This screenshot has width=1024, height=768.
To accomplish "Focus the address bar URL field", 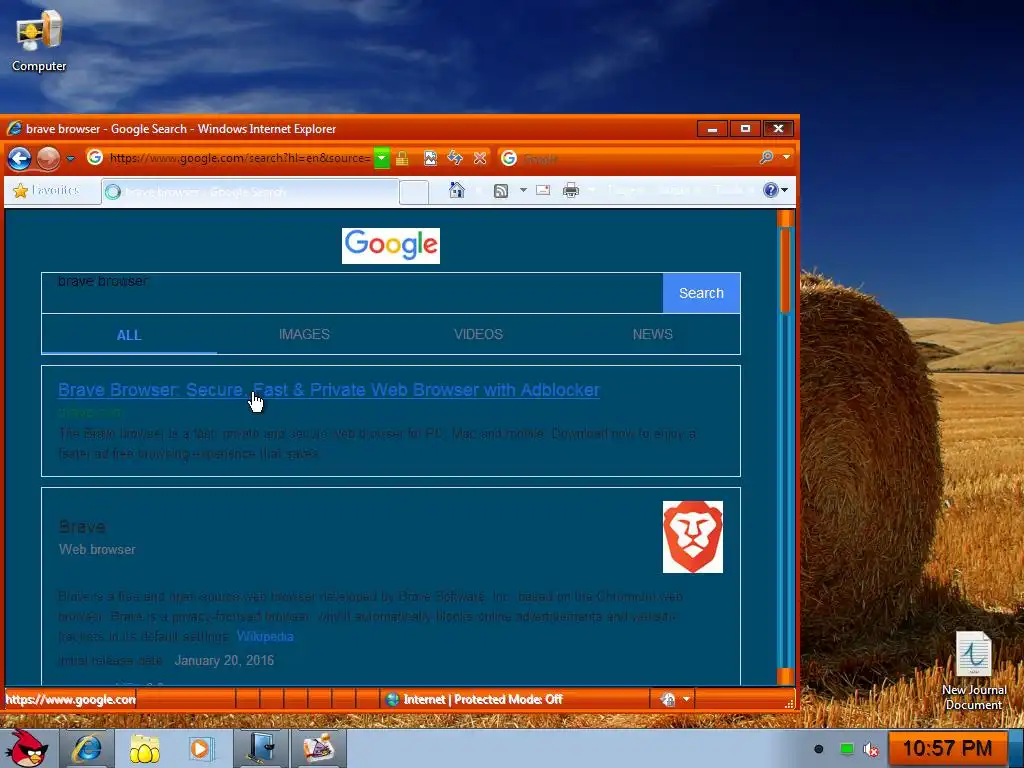I will pyautogui.click(x=240, y=158).
